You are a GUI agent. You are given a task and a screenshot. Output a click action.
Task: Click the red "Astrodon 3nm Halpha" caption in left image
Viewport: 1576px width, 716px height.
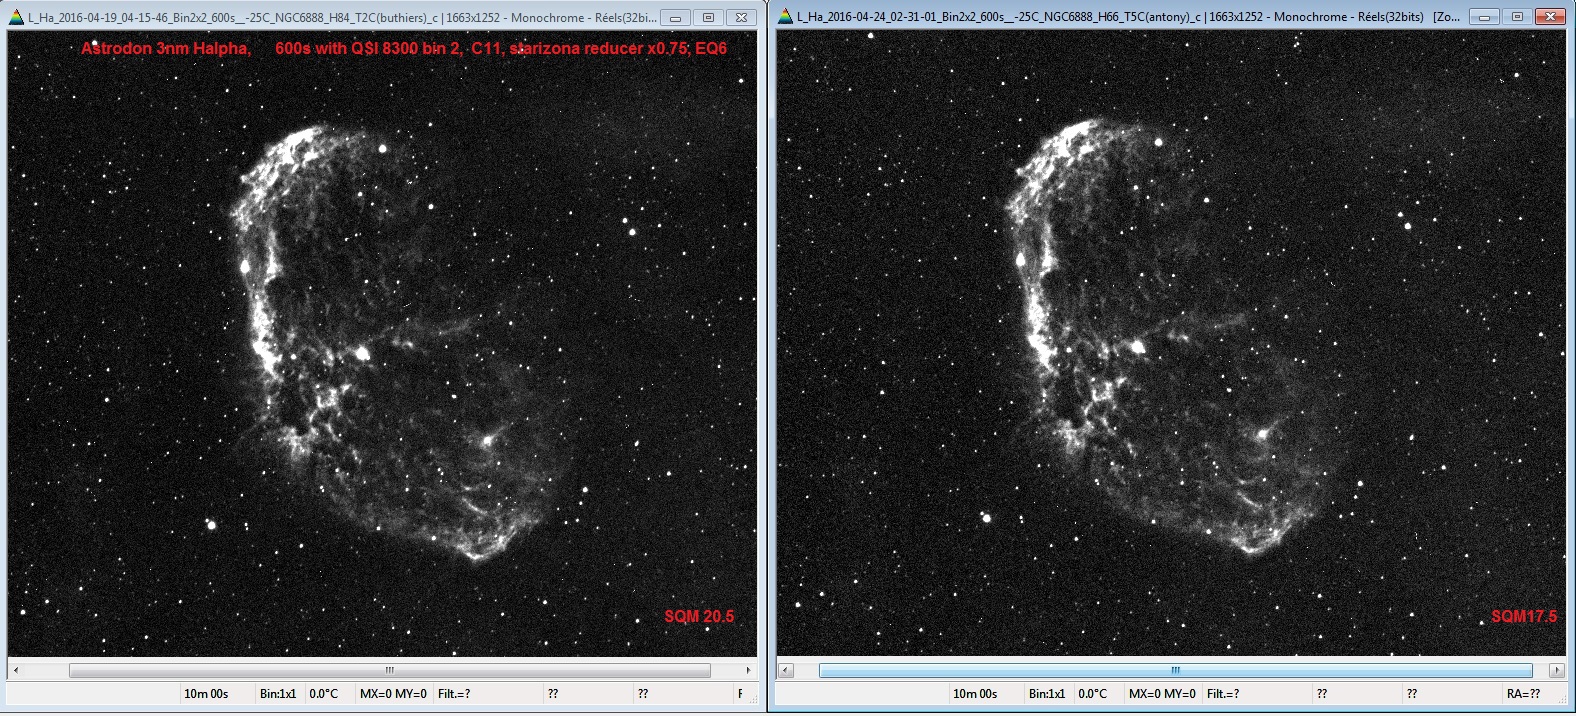click(166, 48)
